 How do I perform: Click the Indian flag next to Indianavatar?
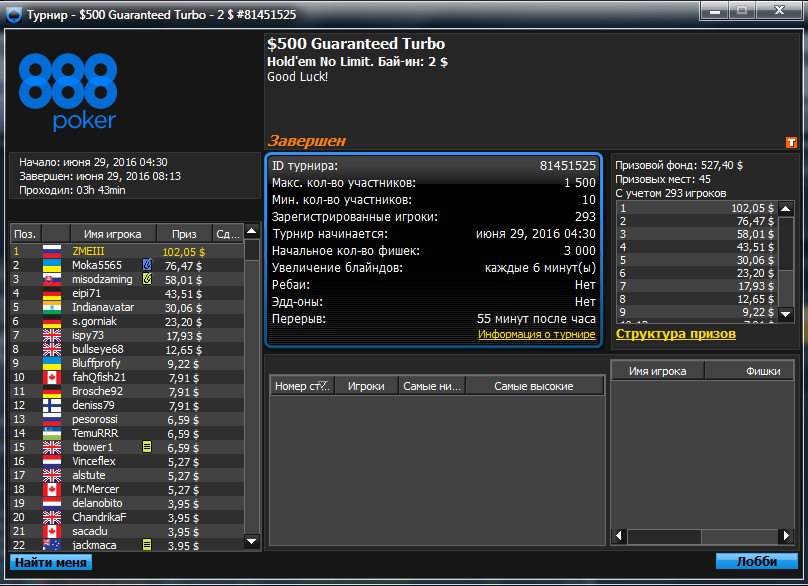(52, 308)
